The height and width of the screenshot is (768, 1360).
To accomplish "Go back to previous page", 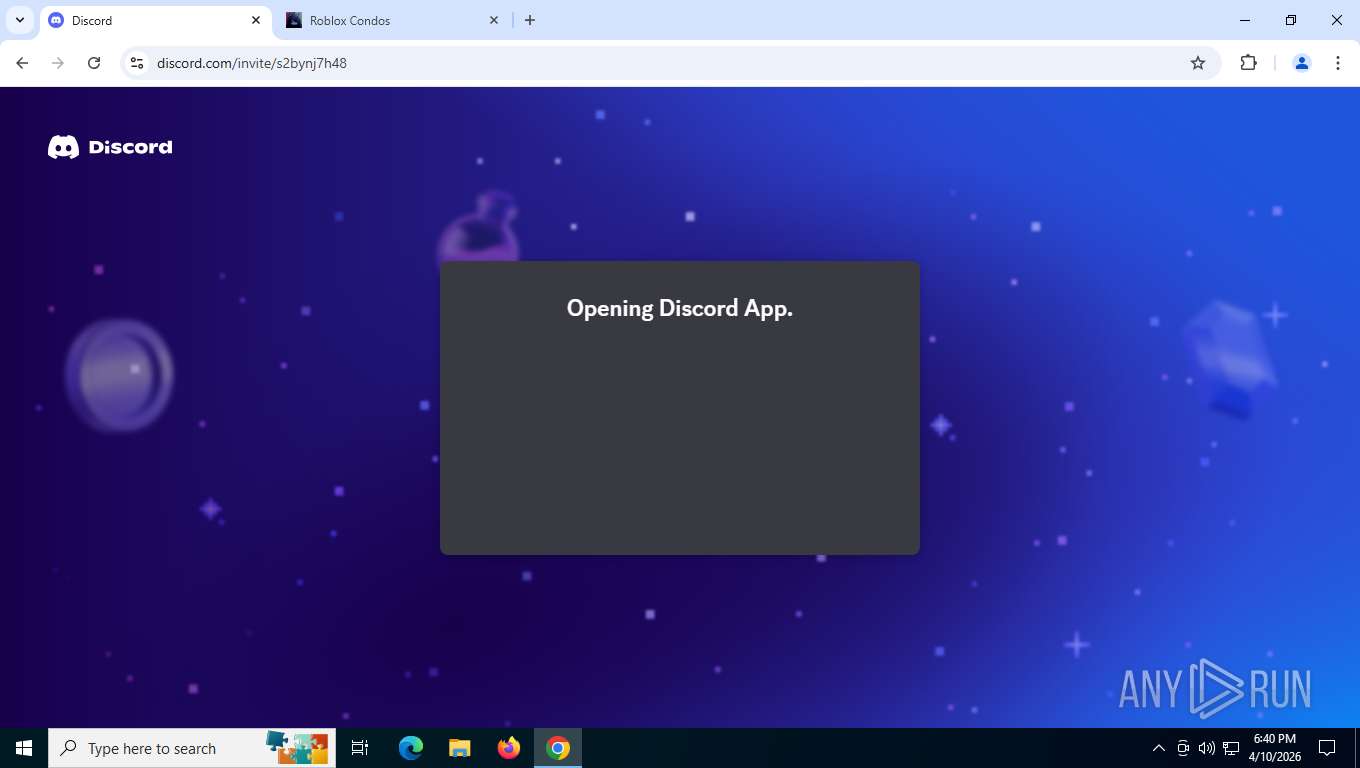I will pos(22,63).
